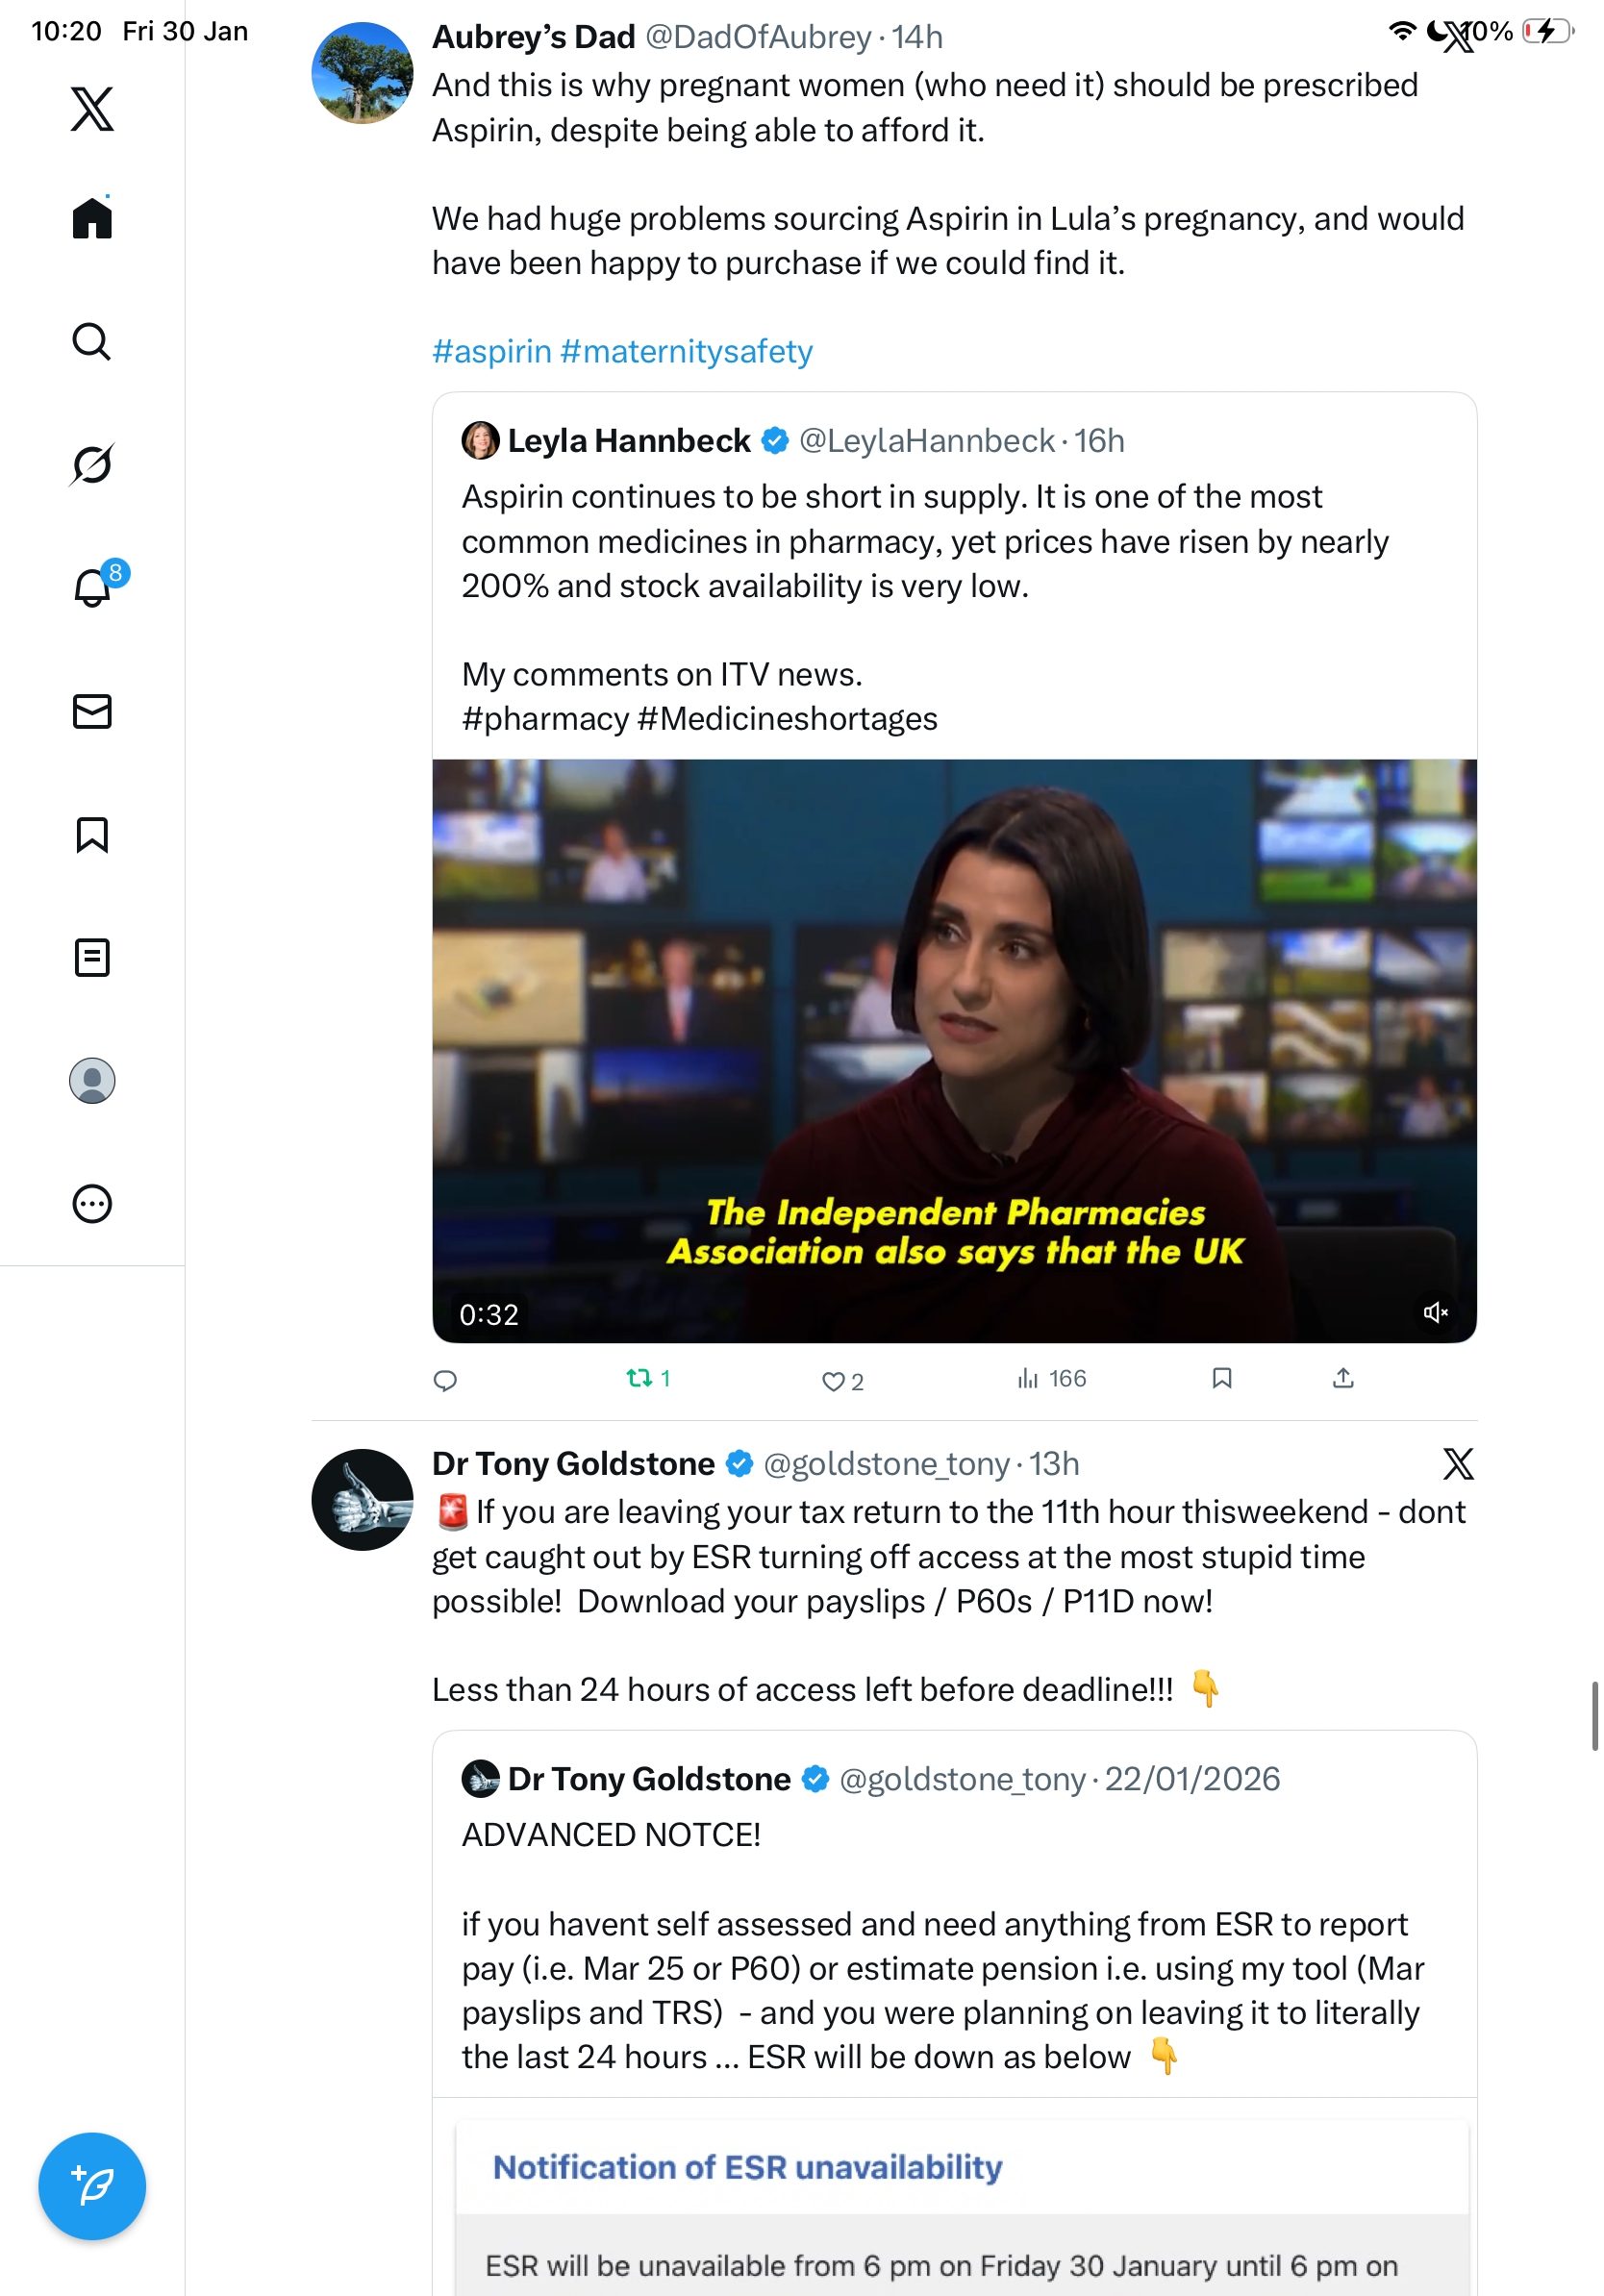This screenshot has height=2296, width=1604.
Task: Bookmark the Aubrey's Dad post
Action: point(1221,1379)
